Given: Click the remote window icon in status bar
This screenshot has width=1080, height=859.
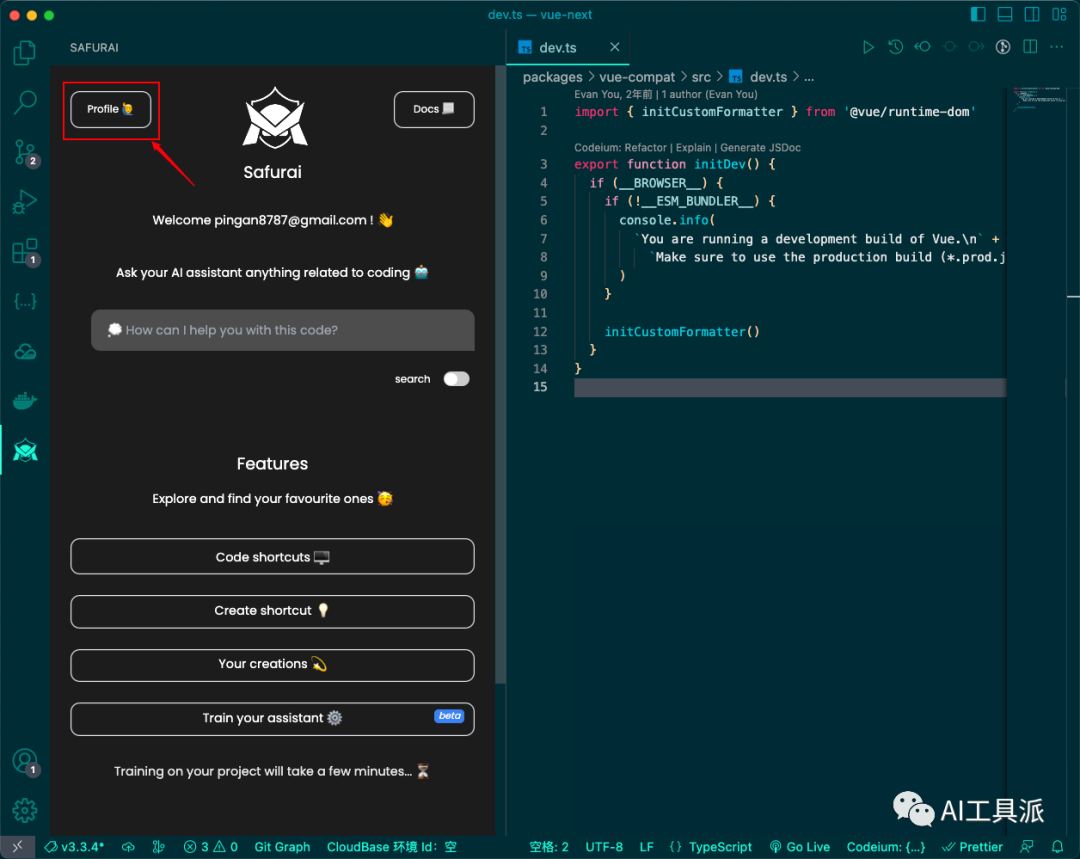Looking at the screenshot, I should (x=17, y=847).
